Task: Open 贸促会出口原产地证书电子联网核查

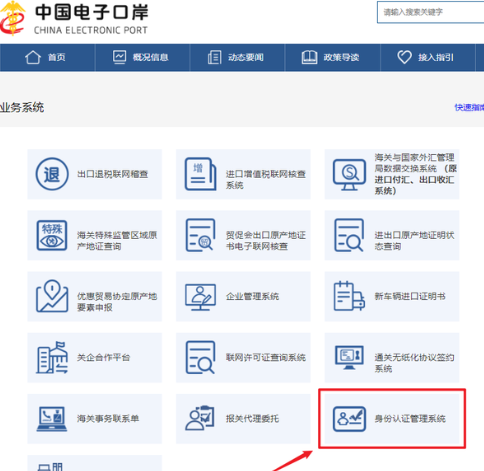Action: point(243,235)
